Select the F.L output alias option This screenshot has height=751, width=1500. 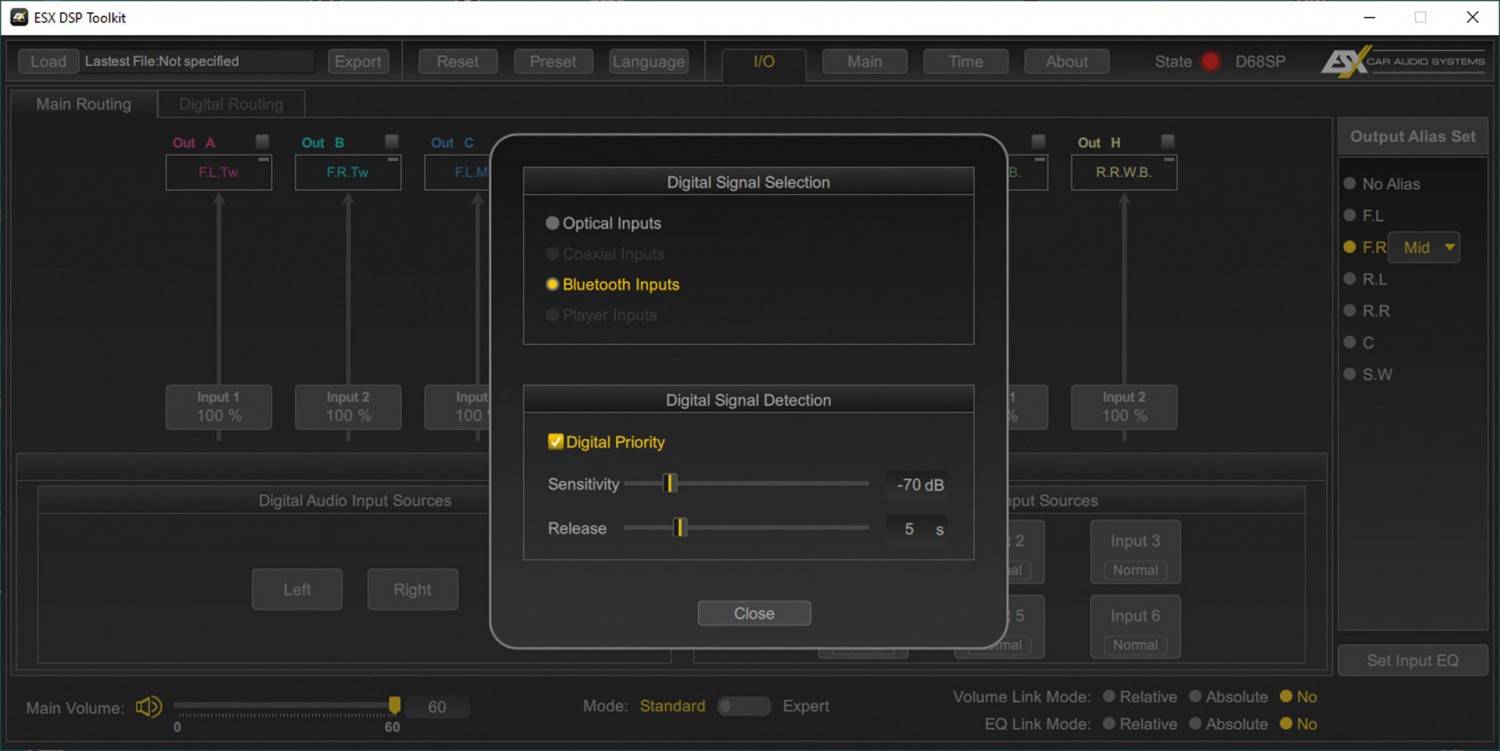click(x=1364, y=215)
